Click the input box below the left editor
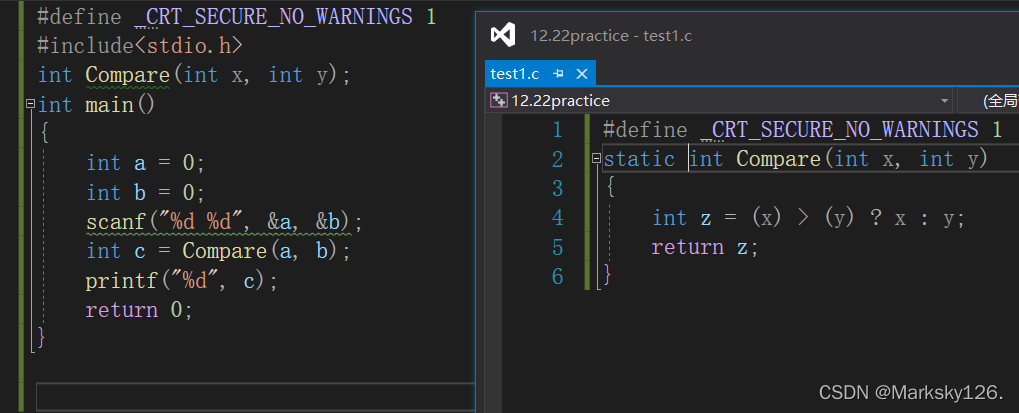Viewport: 1019px width, 413px height. [x=256, y=395]
